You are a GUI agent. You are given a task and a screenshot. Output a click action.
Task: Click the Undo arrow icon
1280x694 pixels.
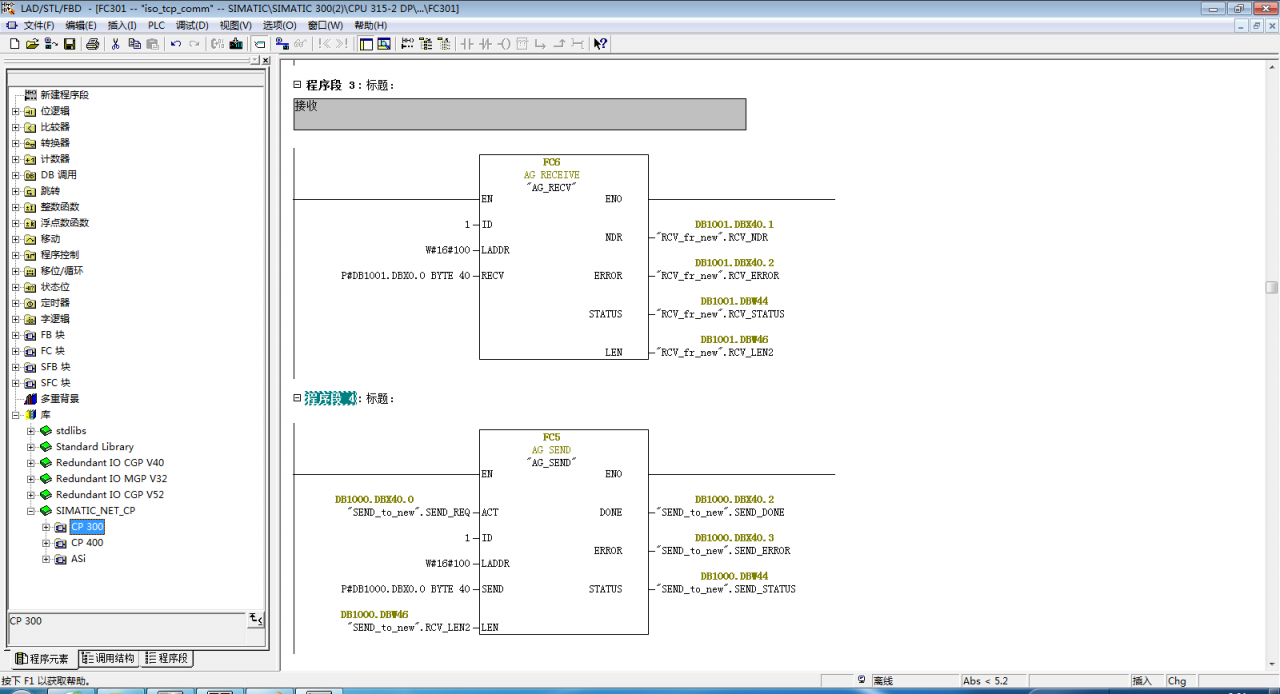click(175, 44)
